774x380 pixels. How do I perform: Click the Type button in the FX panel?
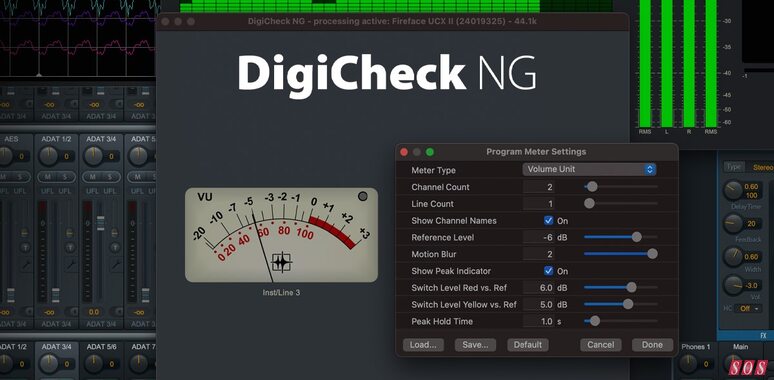(734, 167)
